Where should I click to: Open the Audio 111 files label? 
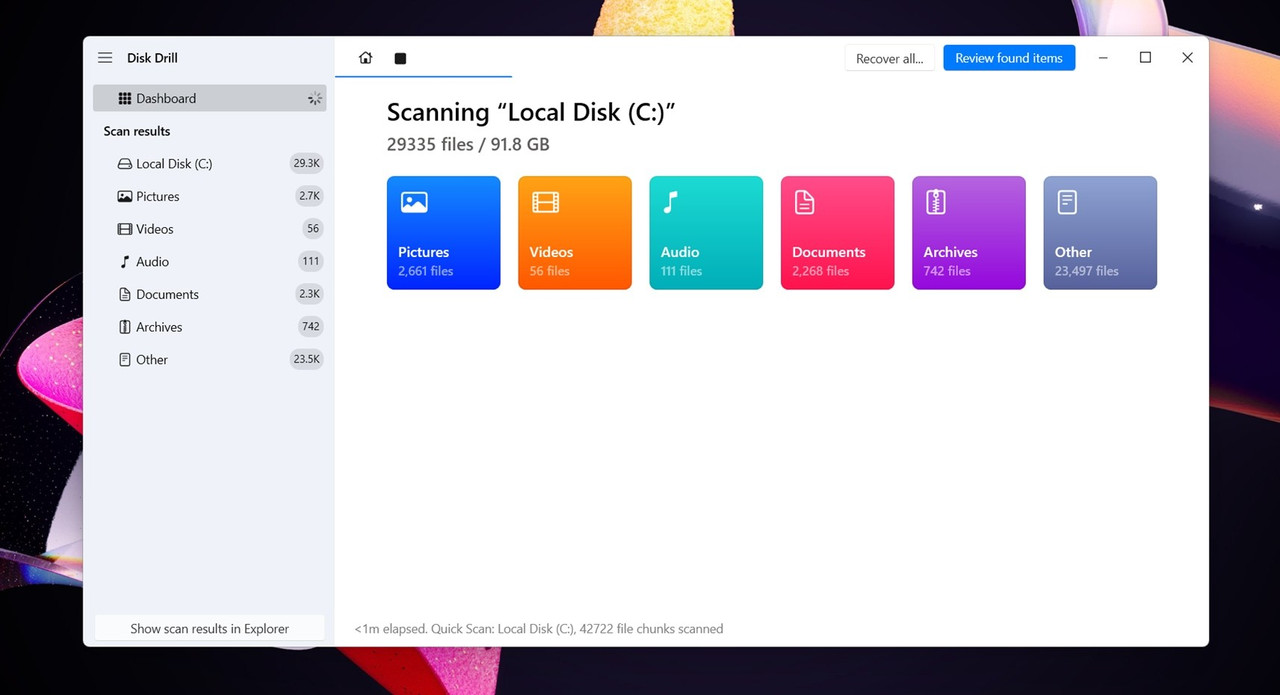click(x=681, y=271)
